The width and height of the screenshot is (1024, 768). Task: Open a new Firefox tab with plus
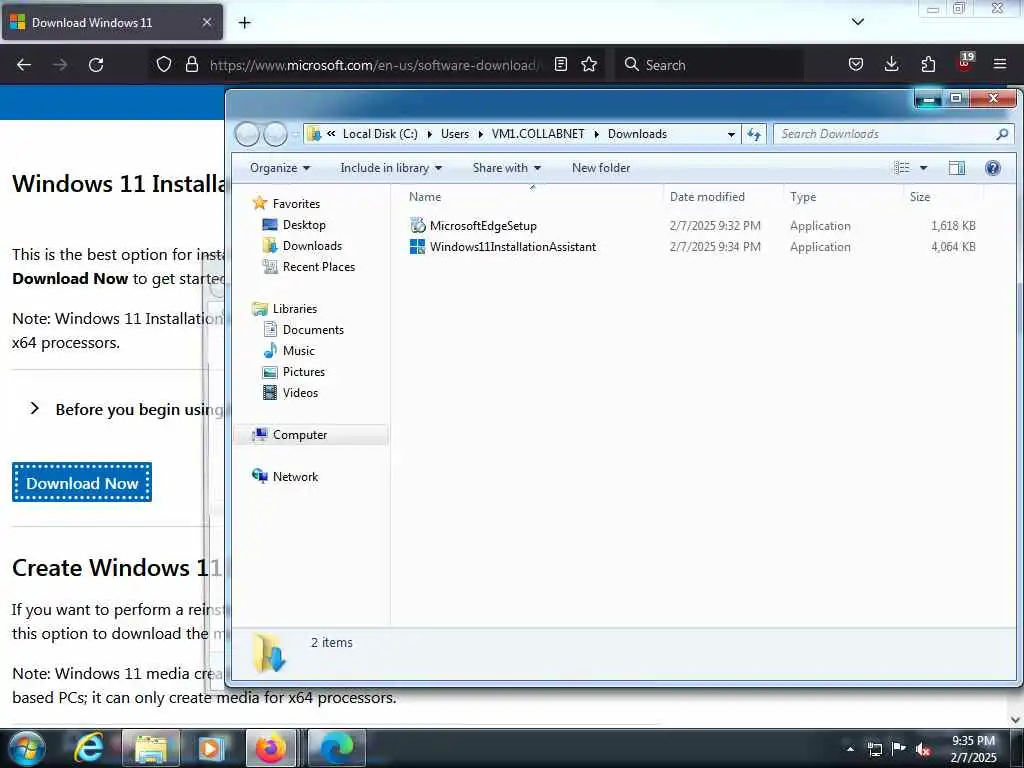coord(244,23)
